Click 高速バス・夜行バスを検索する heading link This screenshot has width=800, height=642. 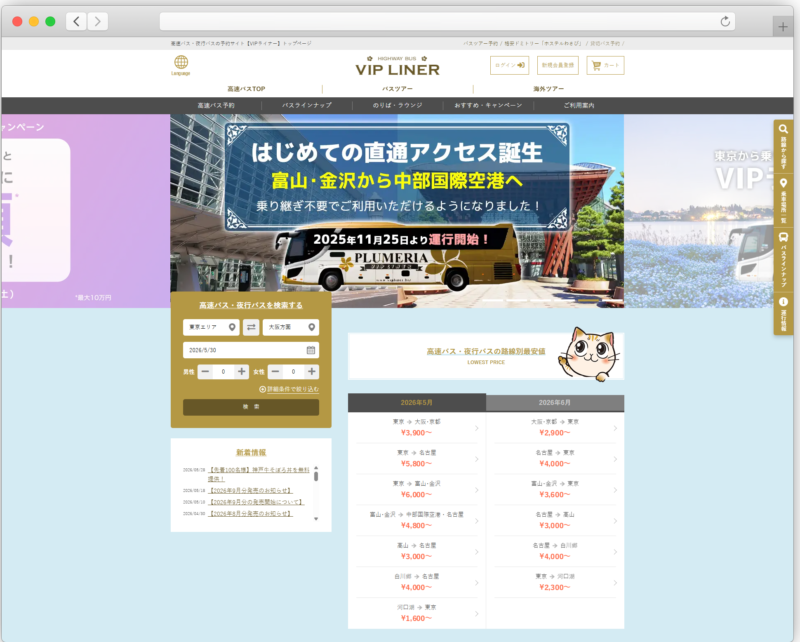click(x=251, y=305)
